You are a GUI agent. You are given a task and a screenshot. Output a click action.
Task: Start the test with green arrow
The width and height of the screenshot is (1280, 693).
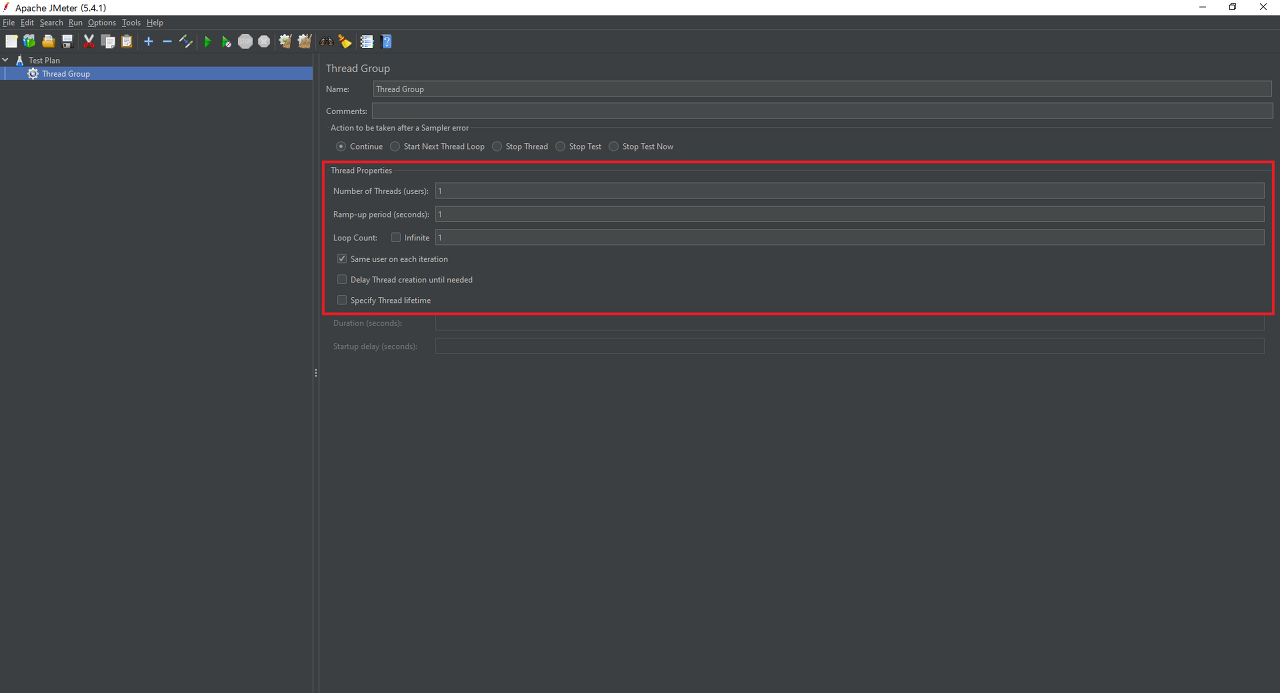(x=208, y=41)
